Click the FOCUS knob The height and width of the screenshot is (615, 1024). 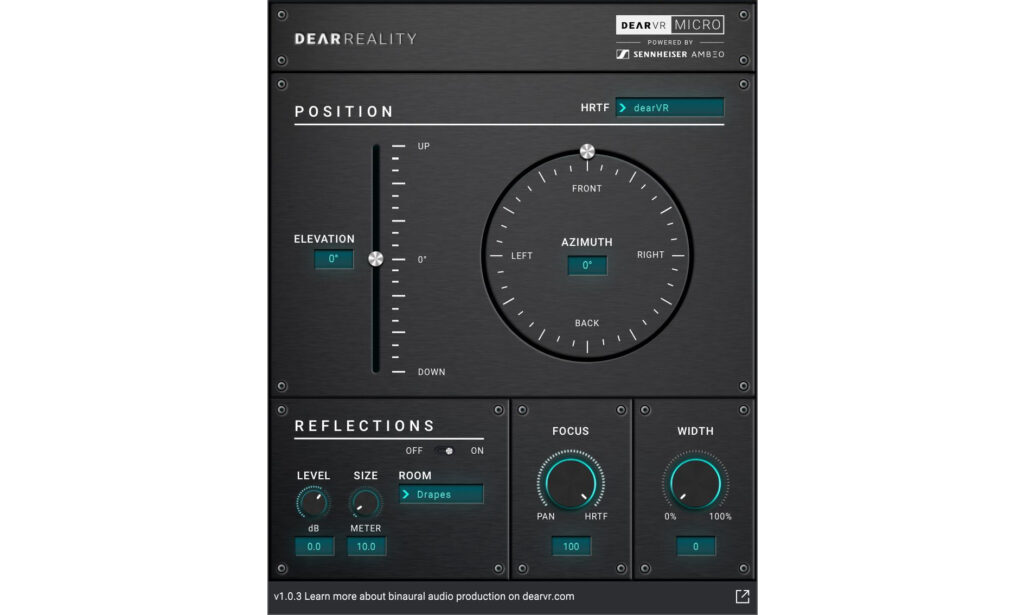(x=570, y=484)
